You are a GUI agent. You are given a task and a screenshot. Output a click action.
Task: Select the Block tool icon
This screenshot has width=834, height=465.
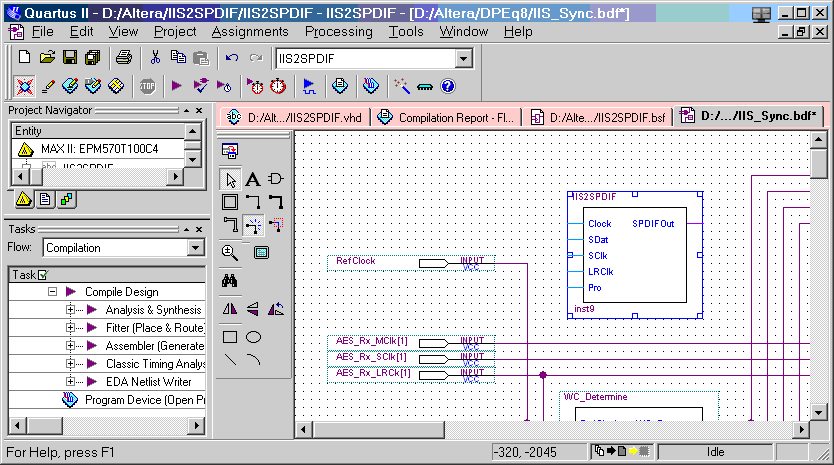(230, 202)
